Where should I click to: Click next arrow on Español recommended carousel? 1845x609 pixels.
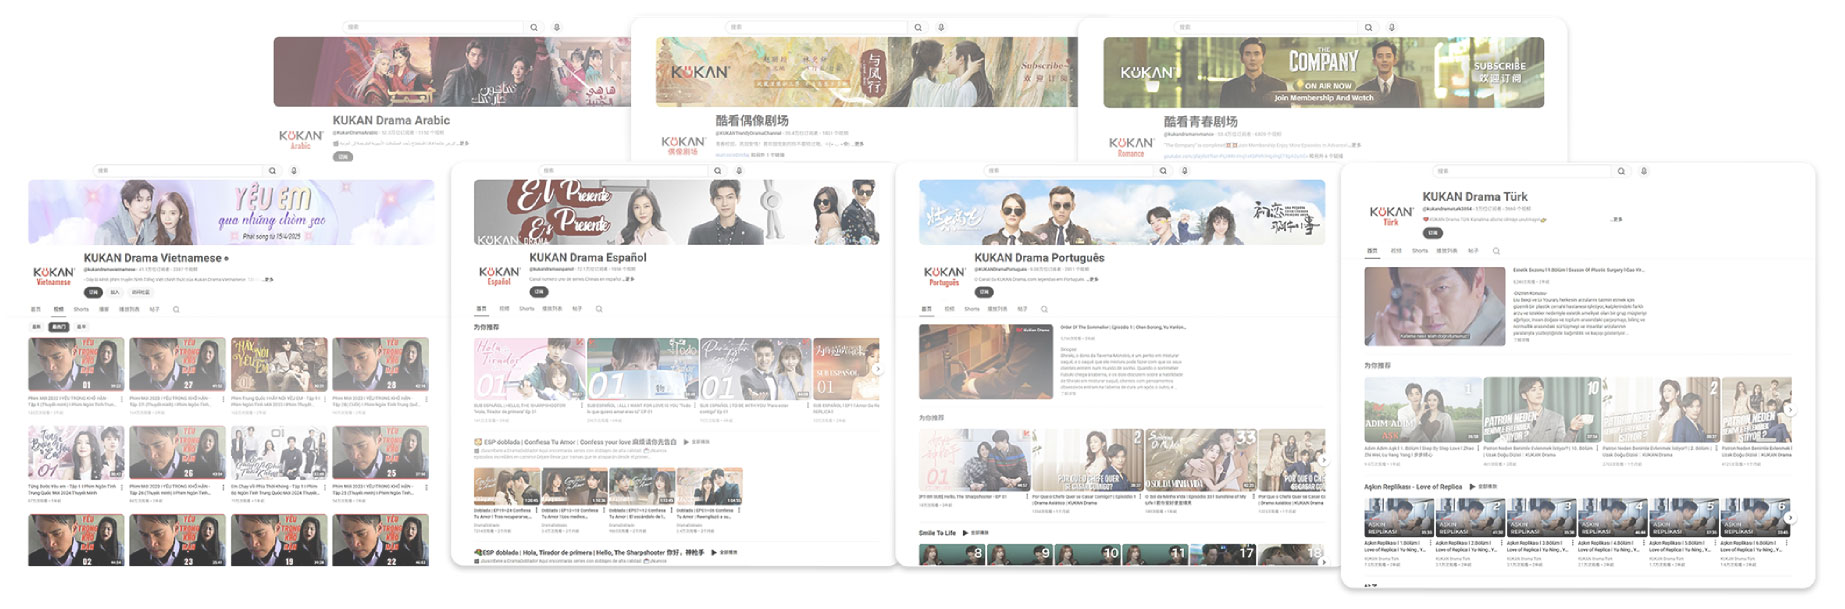(x=878, y=369)
